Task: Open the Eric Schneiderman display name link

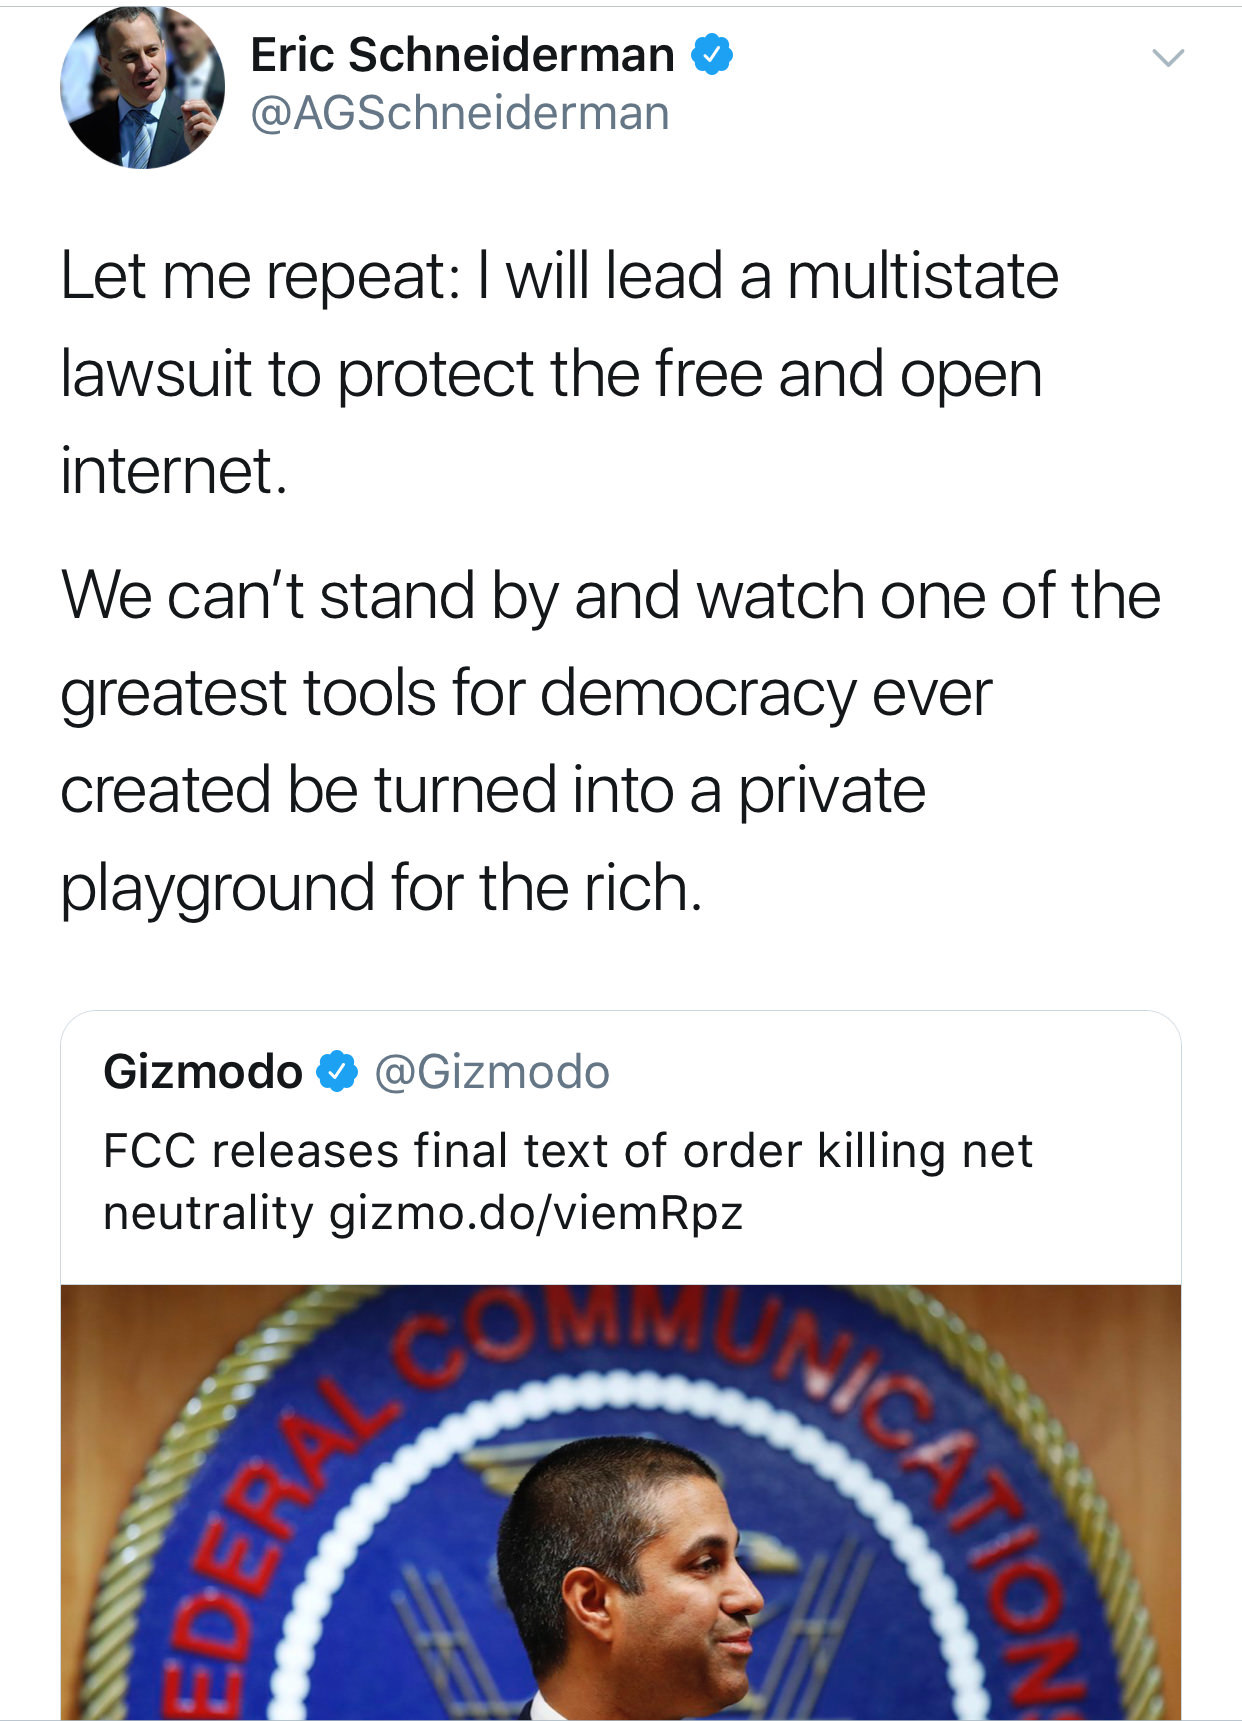Action: [x=462, y=55]
